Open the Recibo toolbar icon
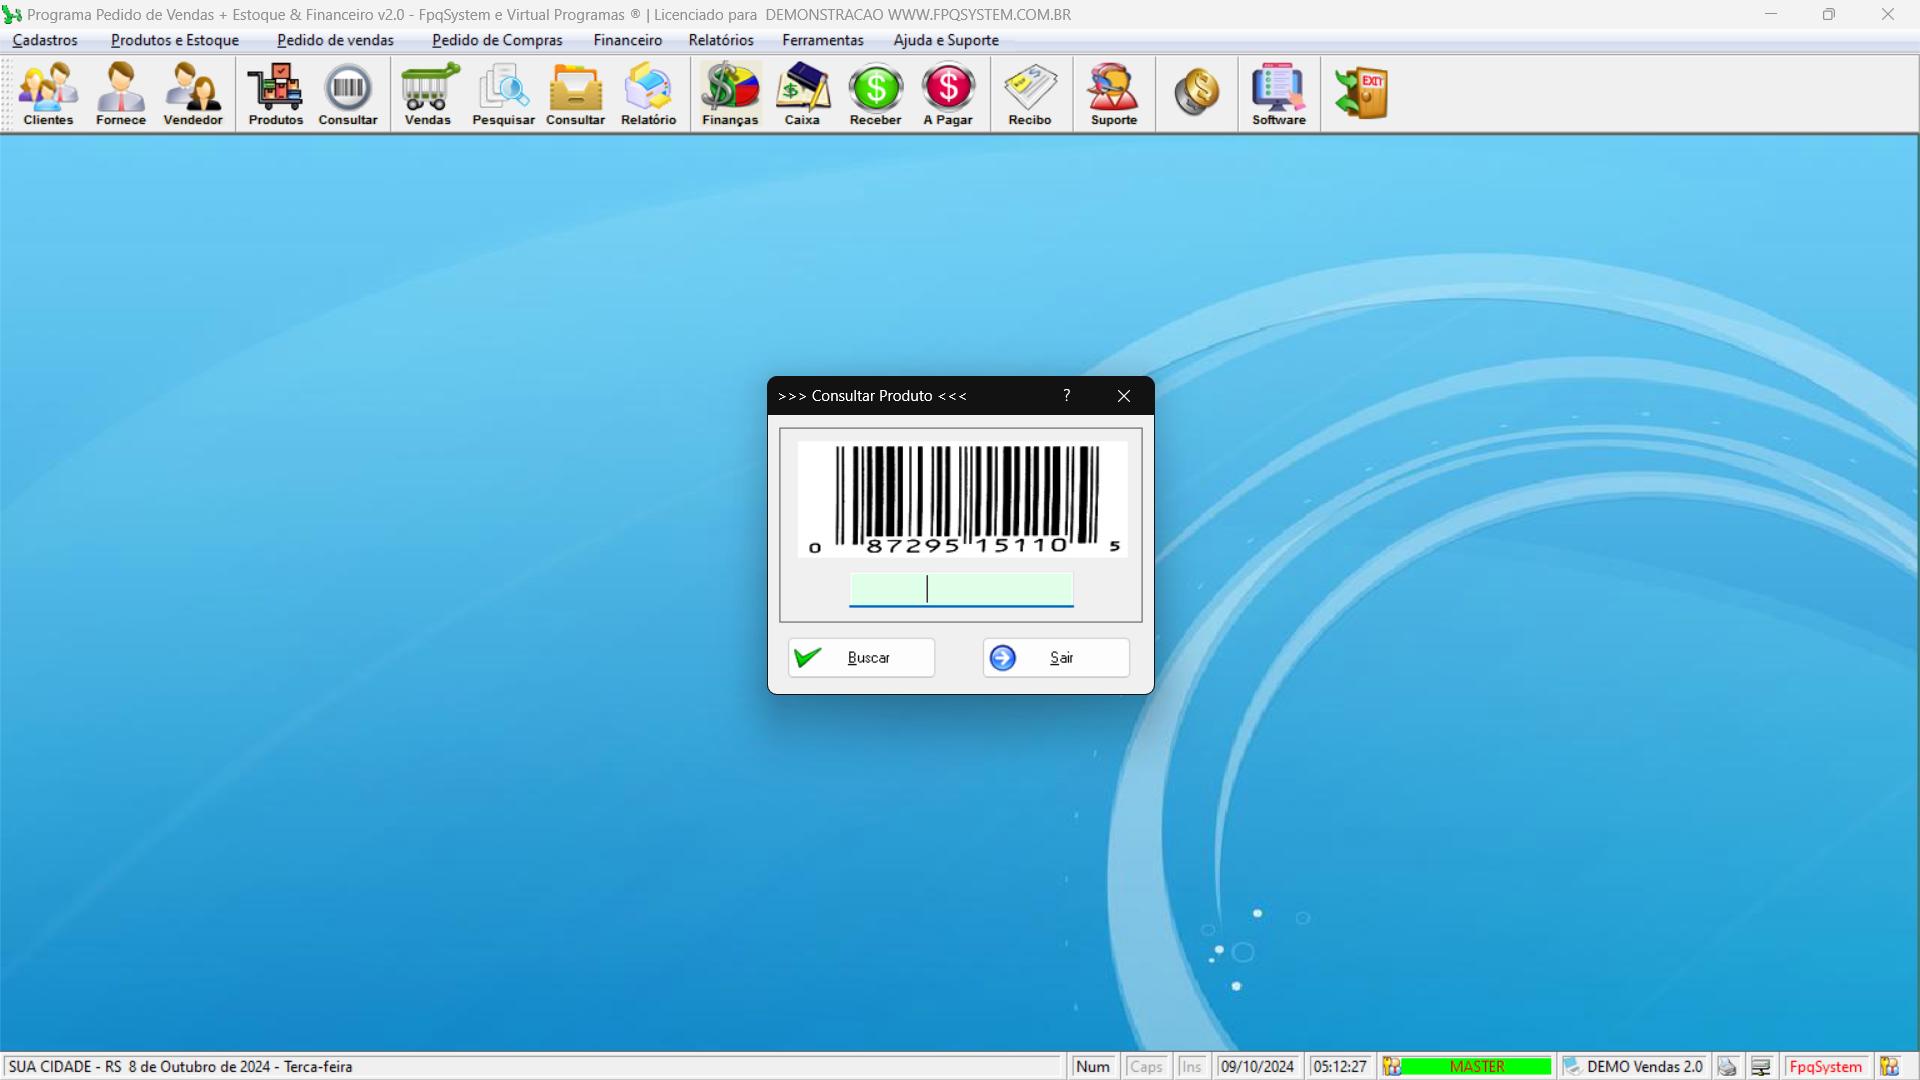Image resolution: width=1920 pixels, height=1080 pixels. [1030, 94]
